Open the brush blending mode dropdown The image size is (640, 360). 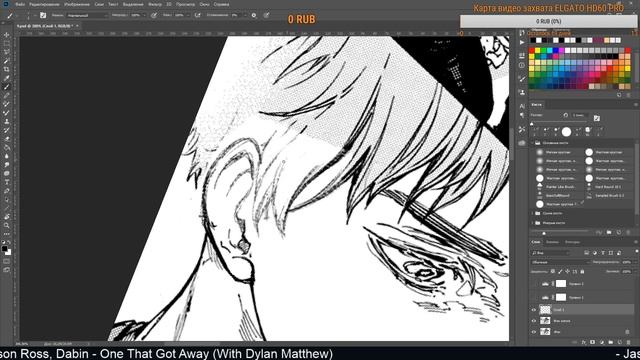(x=87, y=15)
